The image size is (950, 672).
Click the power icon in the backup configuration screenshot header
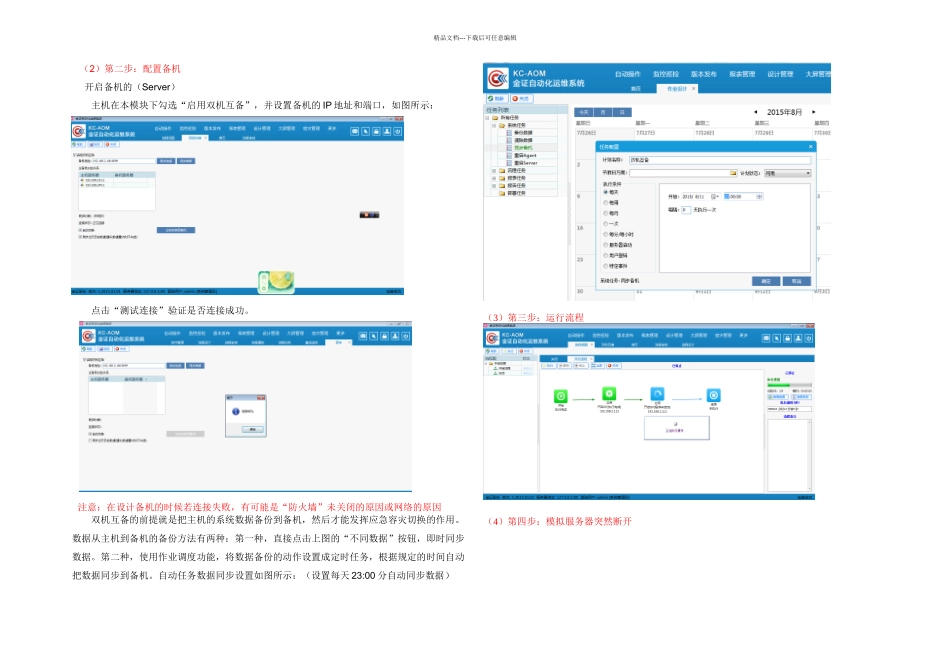397,131
